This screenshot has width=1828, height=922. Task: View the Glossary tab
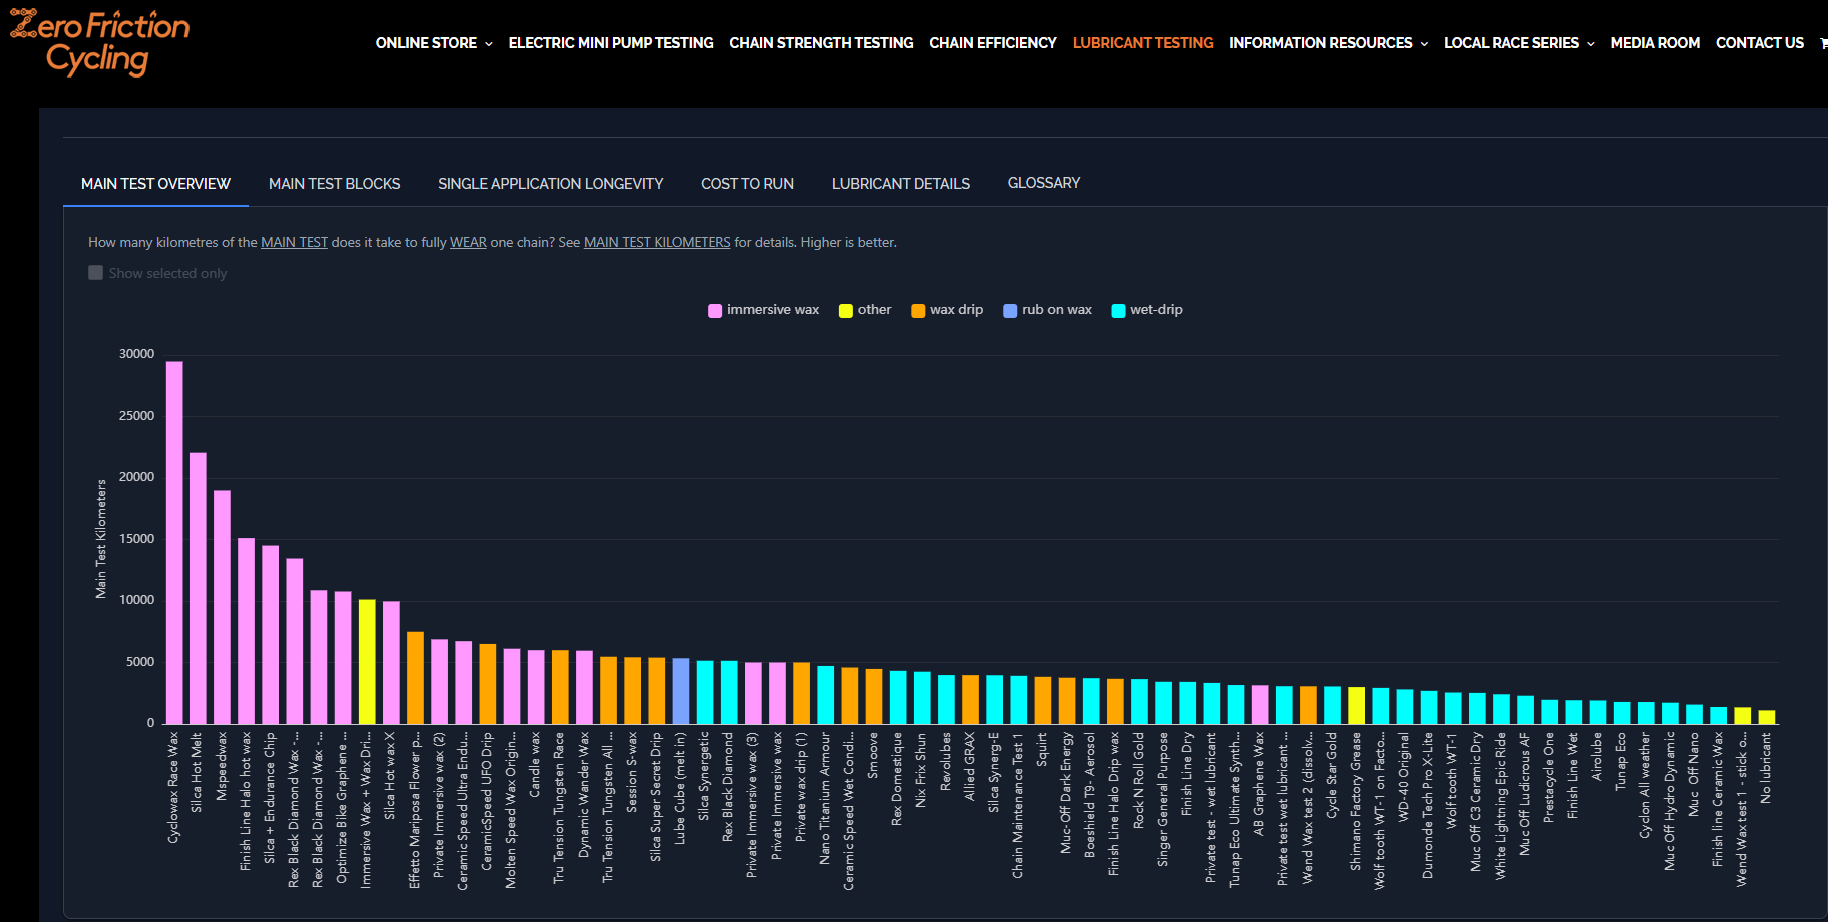1044,183
